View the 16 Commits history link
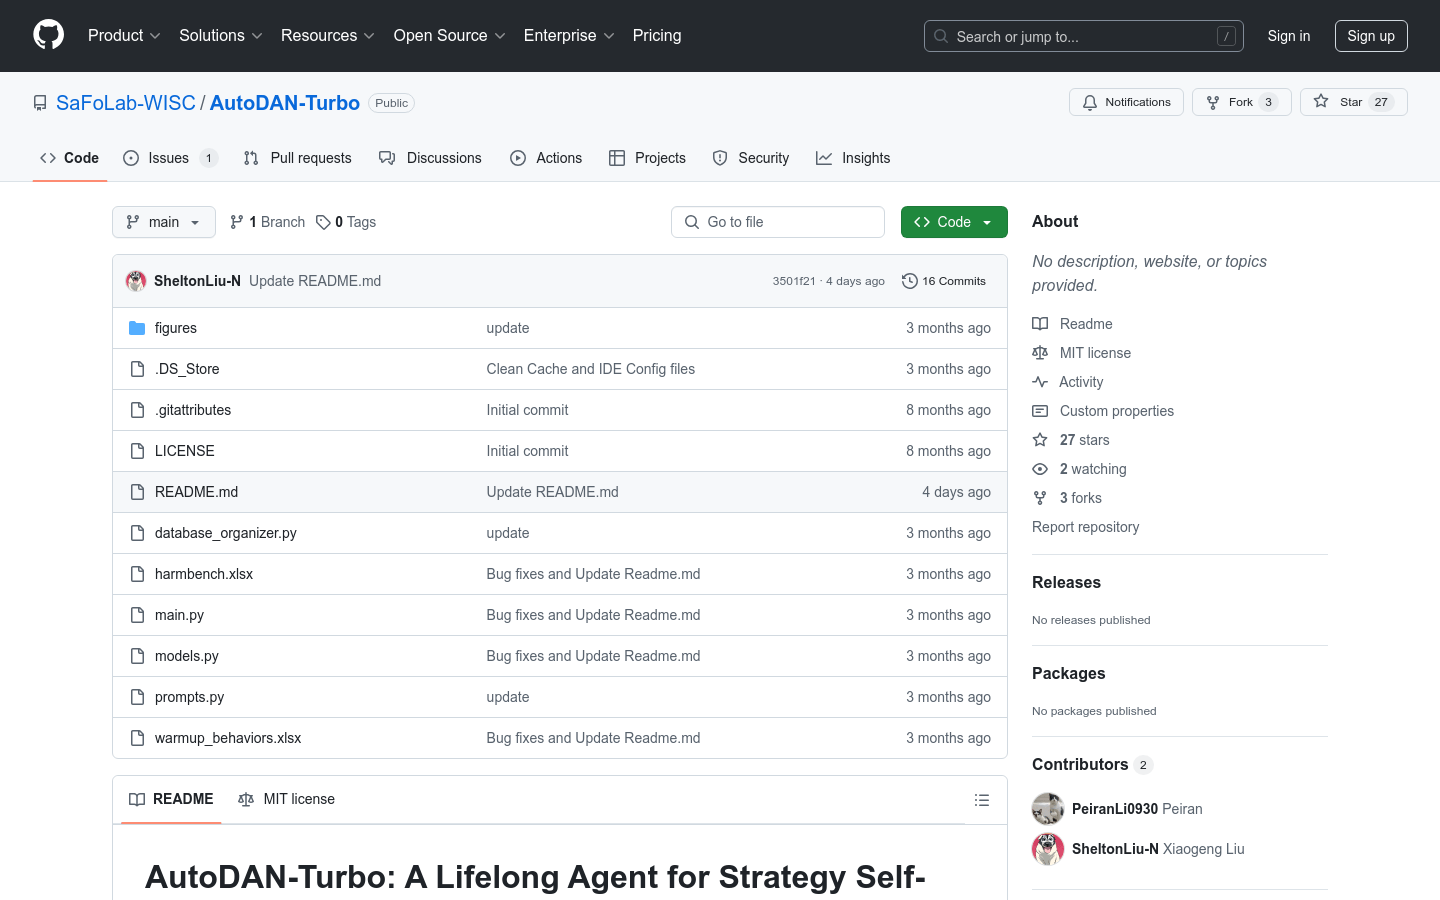The image size is (1440, 900). click(944, 281)
